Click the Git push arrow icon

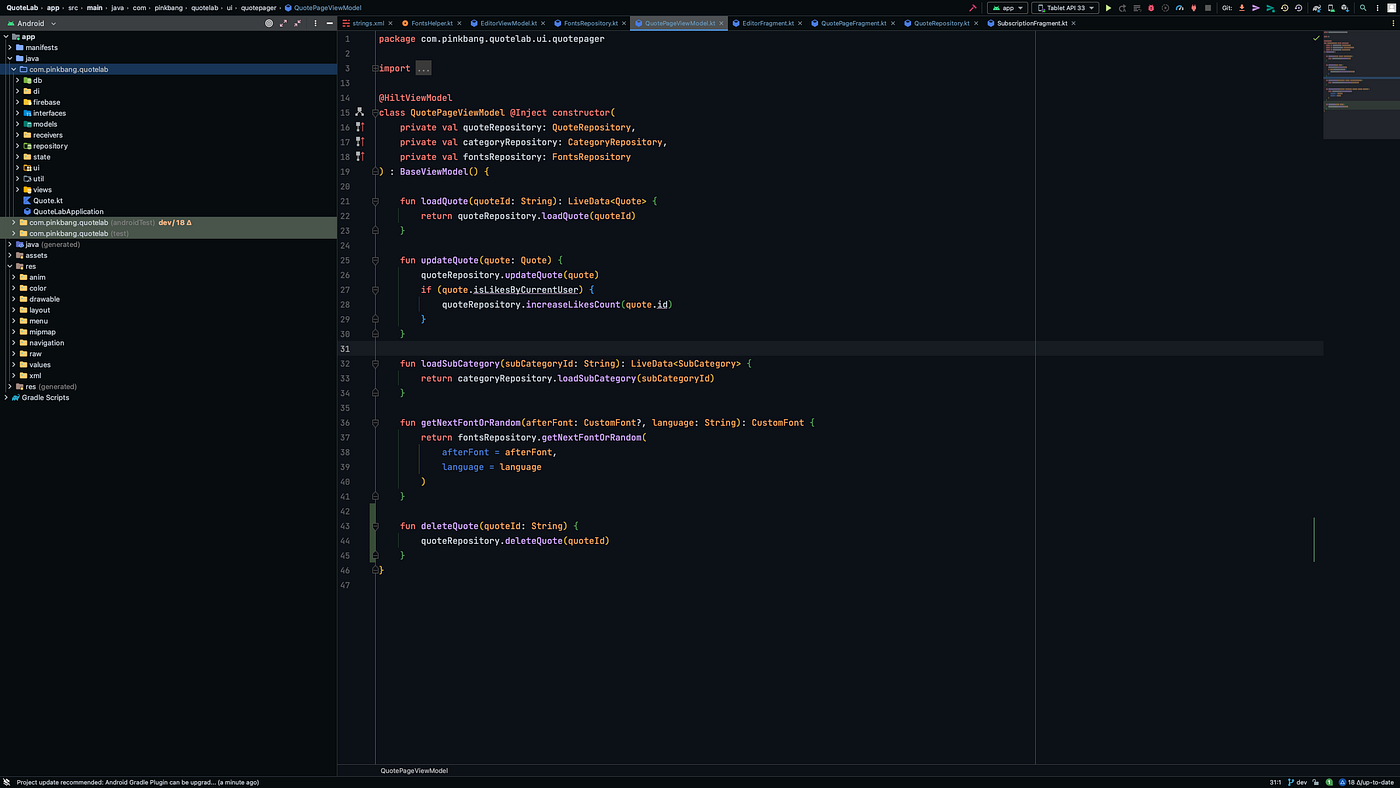point(1270,8)
